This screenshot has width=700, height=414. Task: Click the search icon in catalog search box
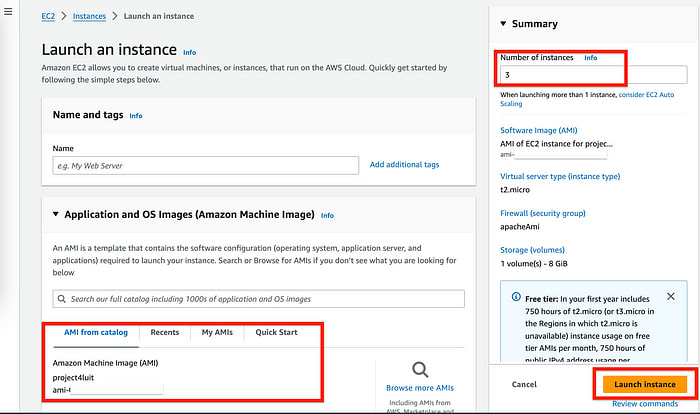(x=63, y=299)
